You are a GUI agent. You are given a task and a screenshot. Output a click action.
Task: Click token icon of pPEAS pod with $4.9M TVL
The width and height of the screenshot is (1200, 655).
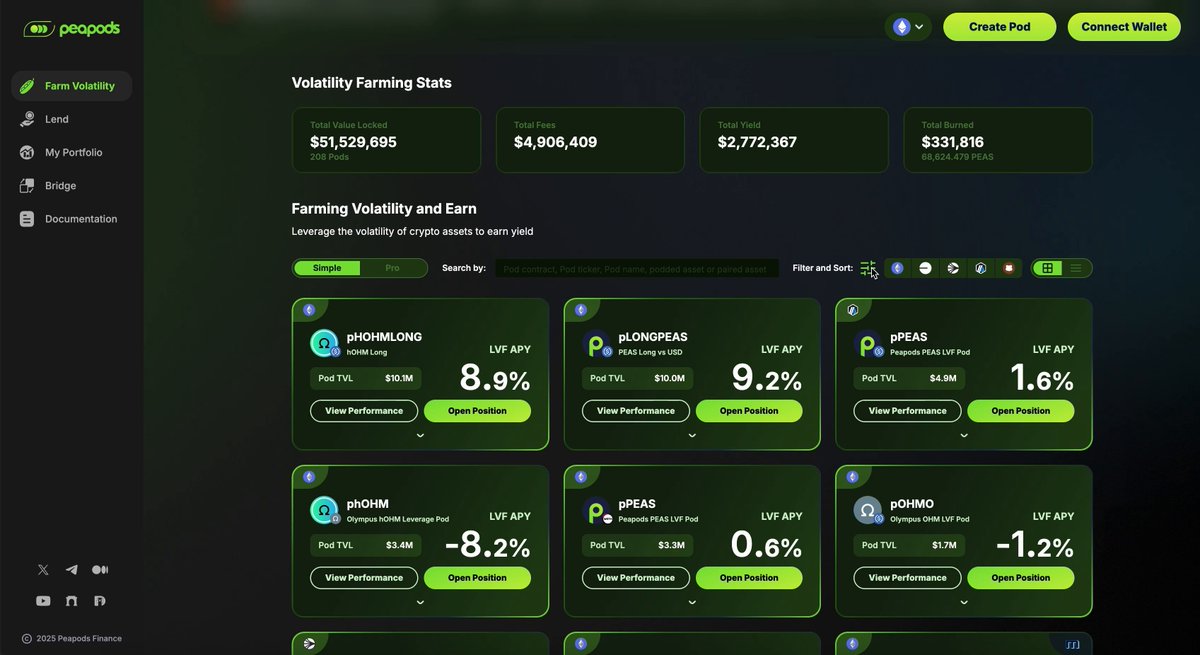(x=868, y=344)
